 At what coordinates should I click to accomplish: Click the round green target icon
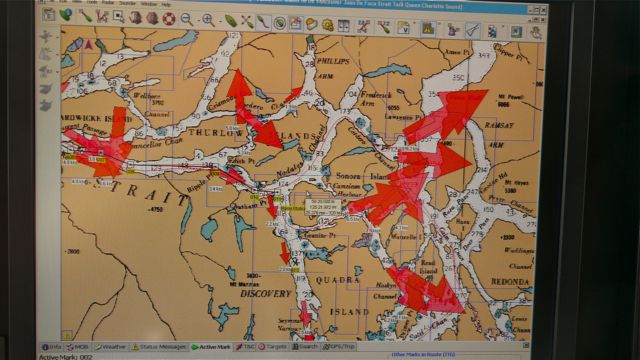(x=280, y=23)
